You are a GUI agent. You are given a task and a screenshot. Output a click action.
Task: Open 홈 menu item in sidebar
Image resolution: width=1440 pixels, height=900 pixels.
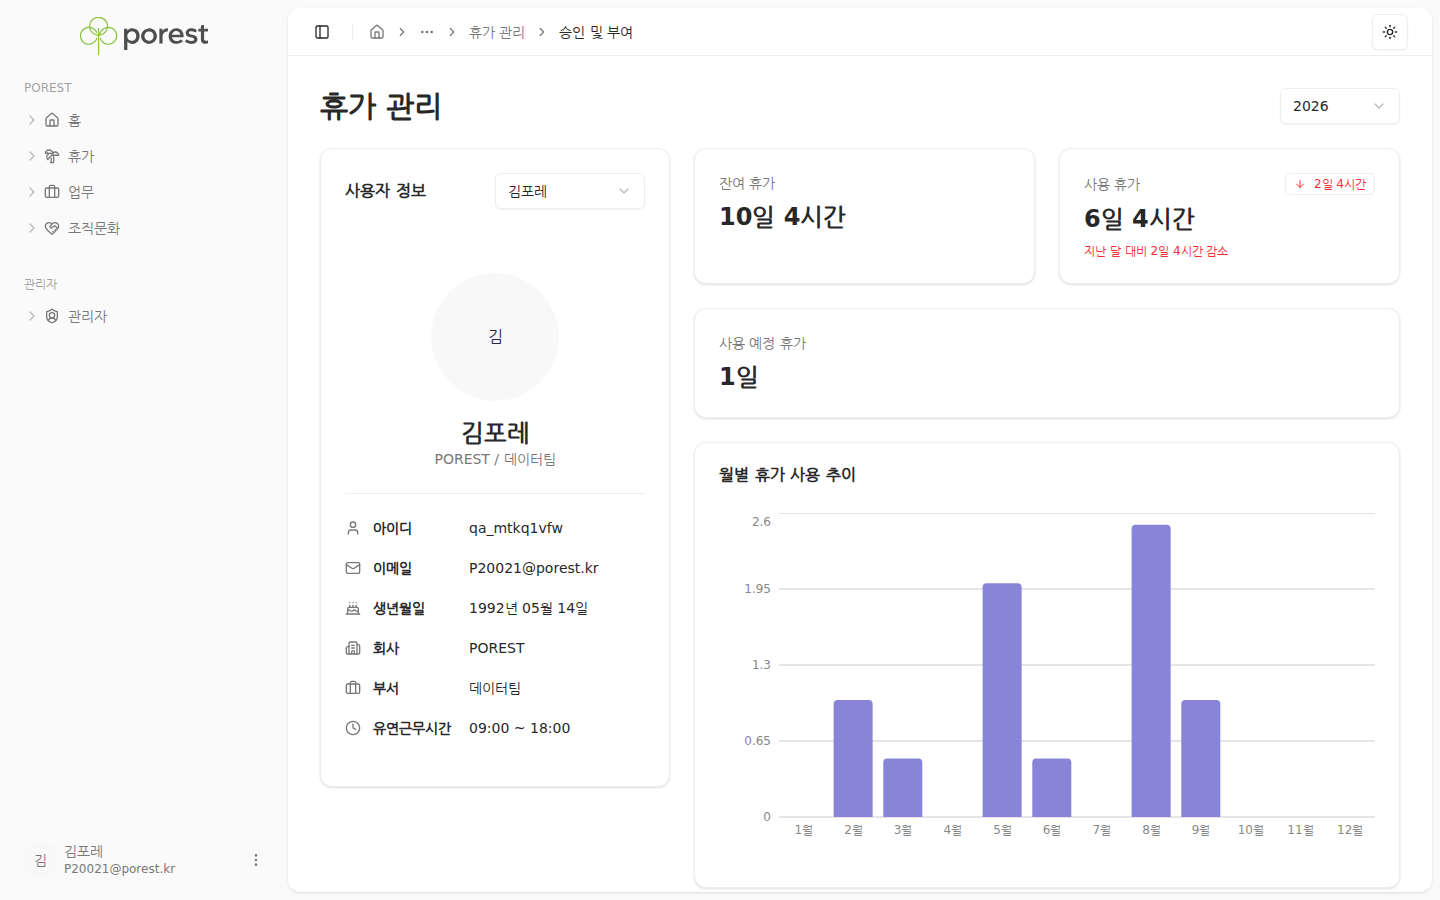[144, 120]
